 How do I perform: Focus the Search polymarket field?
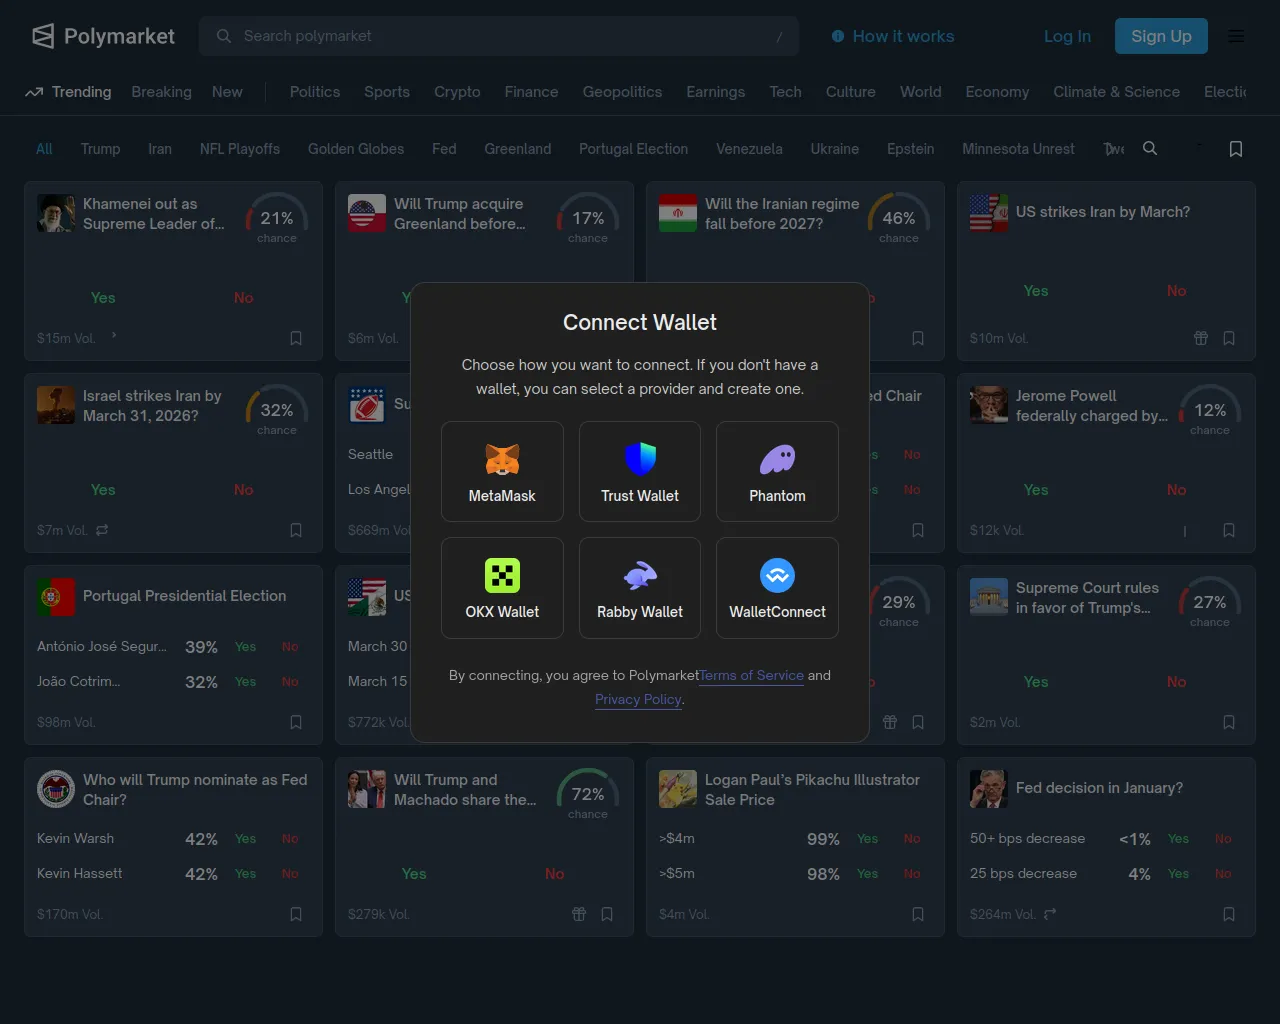pyautogui.click(x=499, y=36)
